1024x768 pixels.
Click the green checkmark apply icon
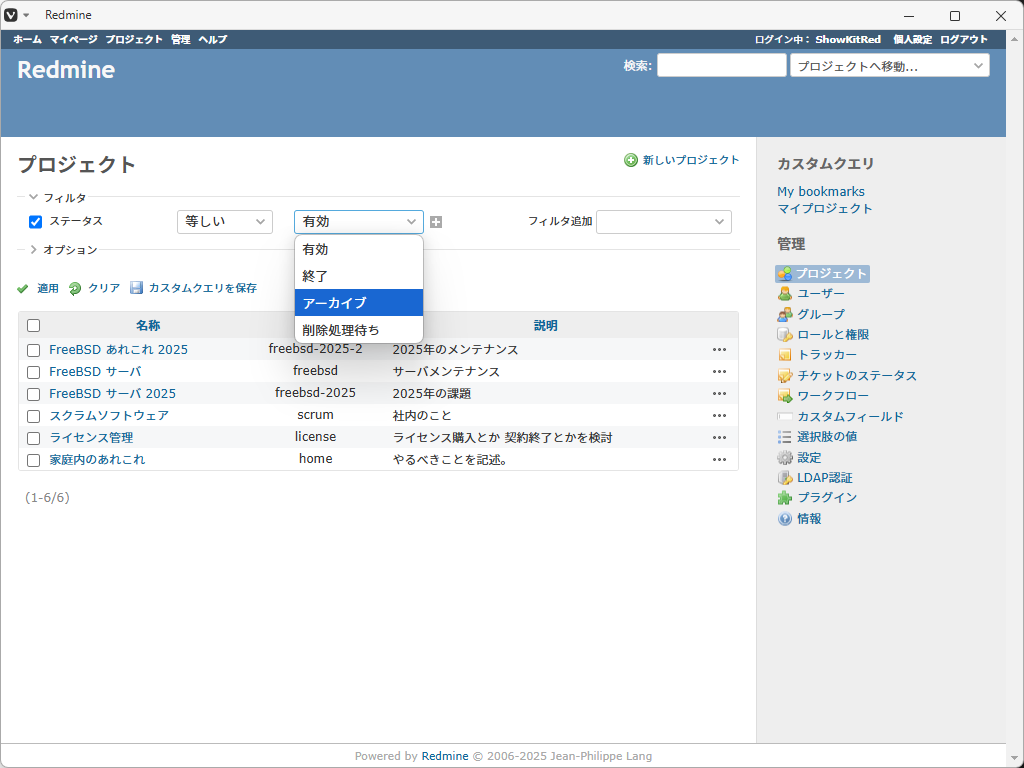tap(23, 289)
